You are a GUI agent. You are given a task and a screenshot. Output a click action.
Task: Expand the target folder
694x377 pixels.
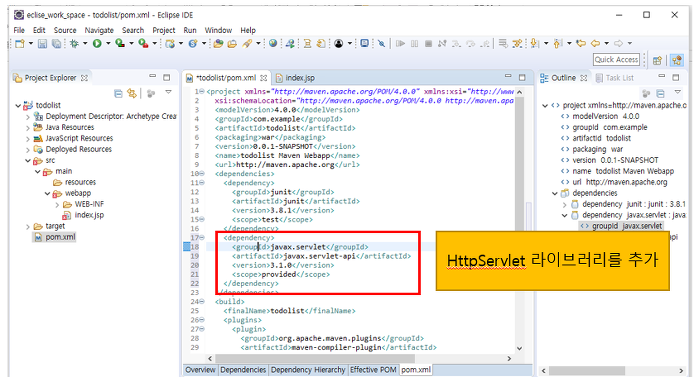click(x=28, y=227)
